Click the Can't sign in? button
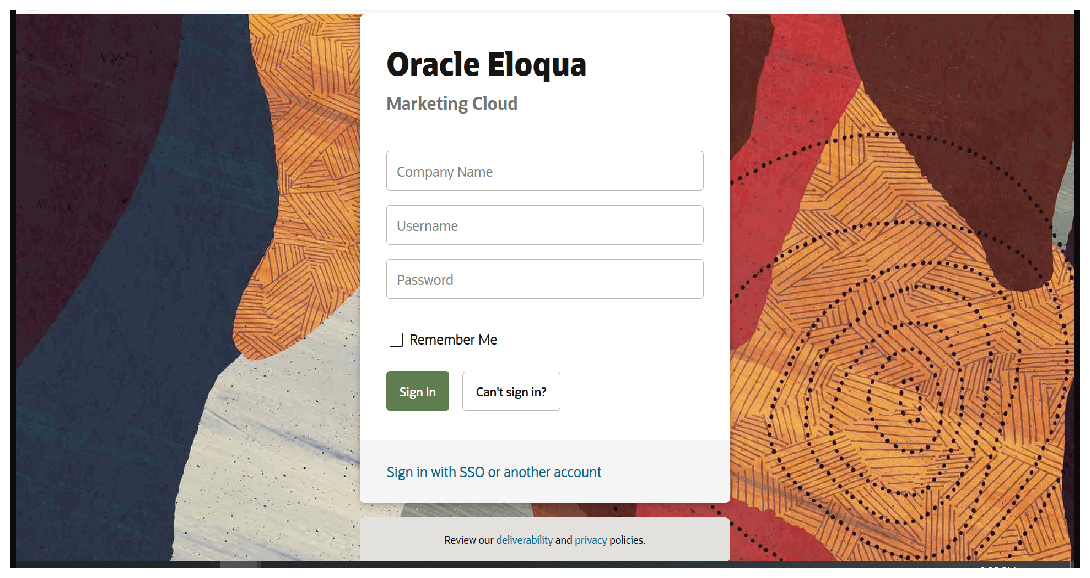The width and height of the screenshot is (1090, 578). tap(510, 390)
